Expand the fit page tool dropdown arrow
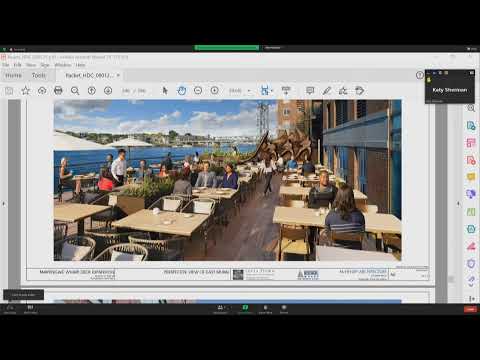This screenshot has width=480, height=360. [x=272, y=91]
